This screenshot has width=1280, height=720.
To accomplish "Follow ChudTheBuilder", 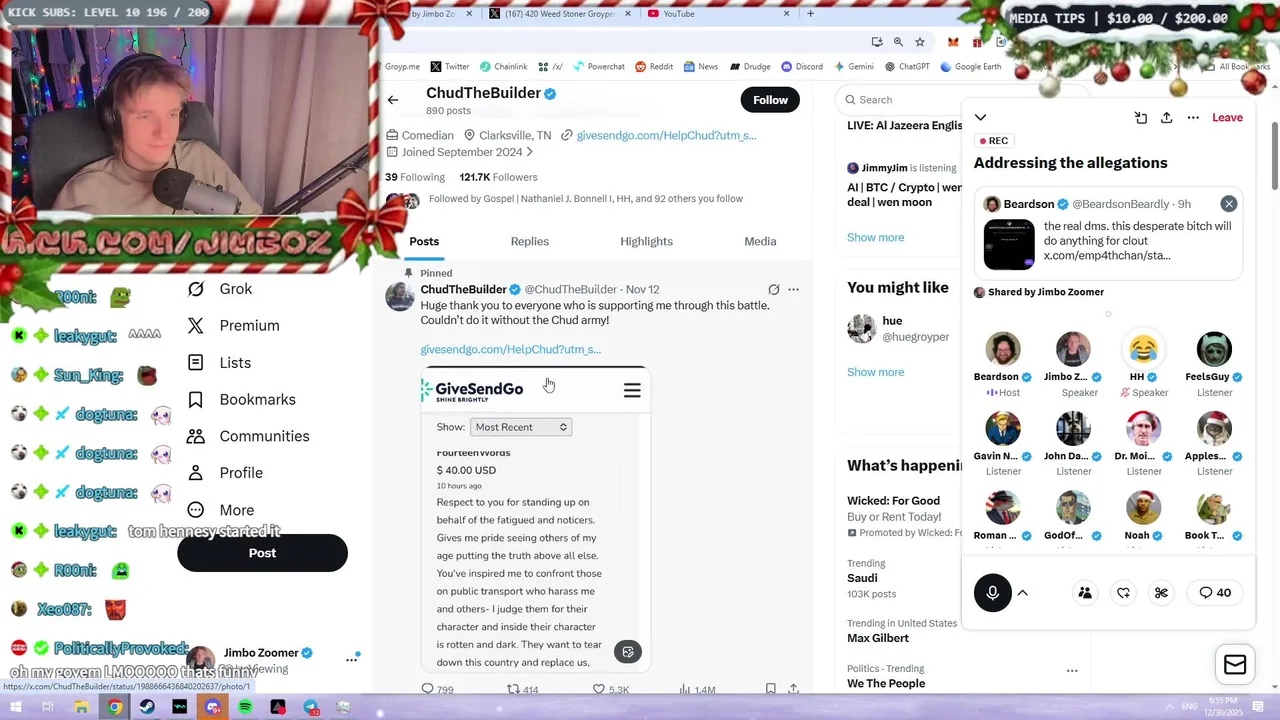I will (x=770, y=100).
